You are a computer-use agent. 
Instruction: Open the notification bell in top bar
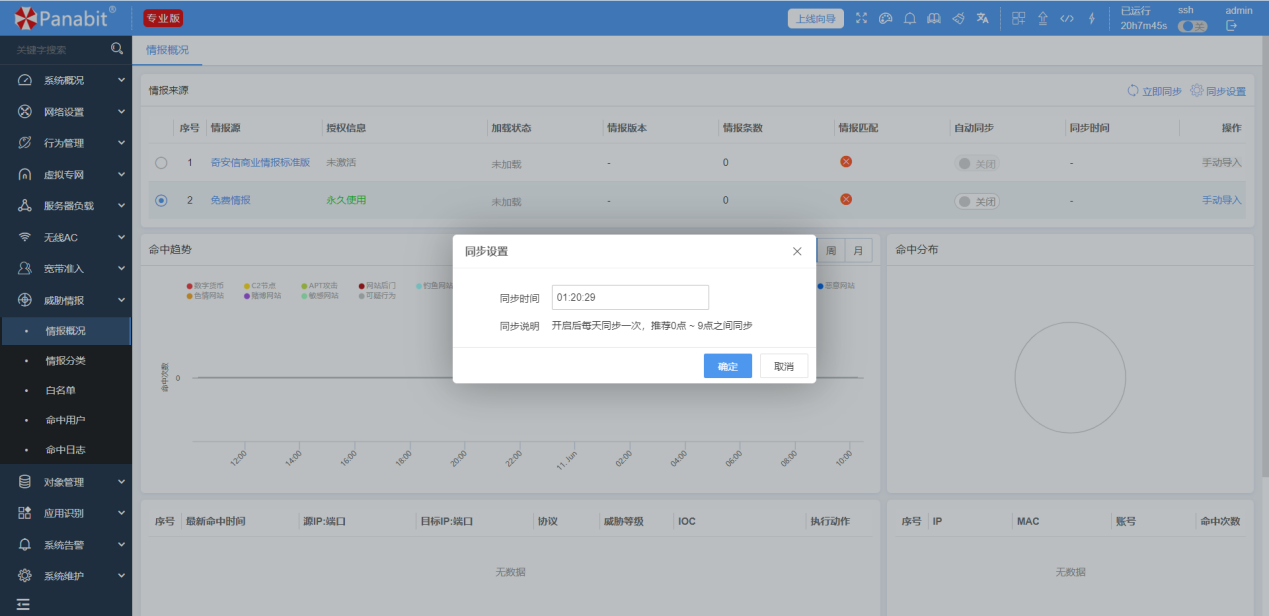(x=910, y=18)
